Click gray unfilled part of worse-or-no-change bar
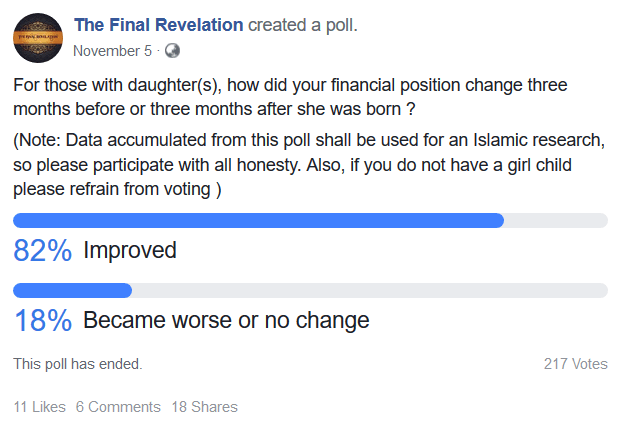 click(x=370, y=290)
